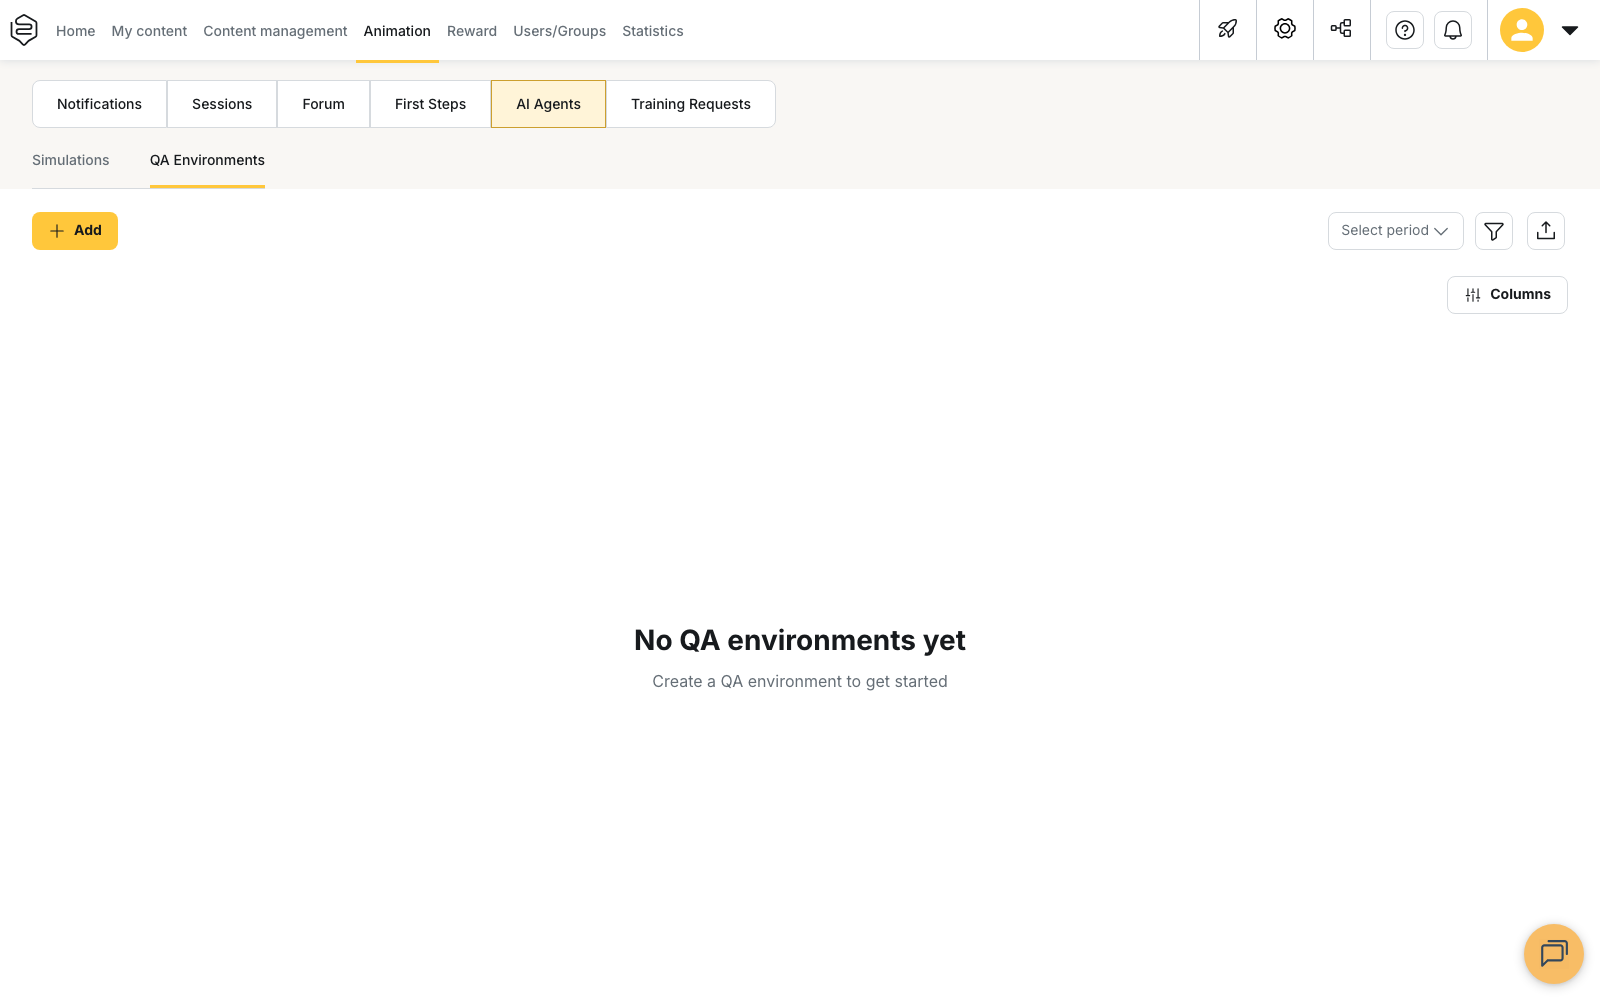The height and width of the screenshot is (1000, 1600).
Task: Open the settings gear icon
Action: (1285, 30)
